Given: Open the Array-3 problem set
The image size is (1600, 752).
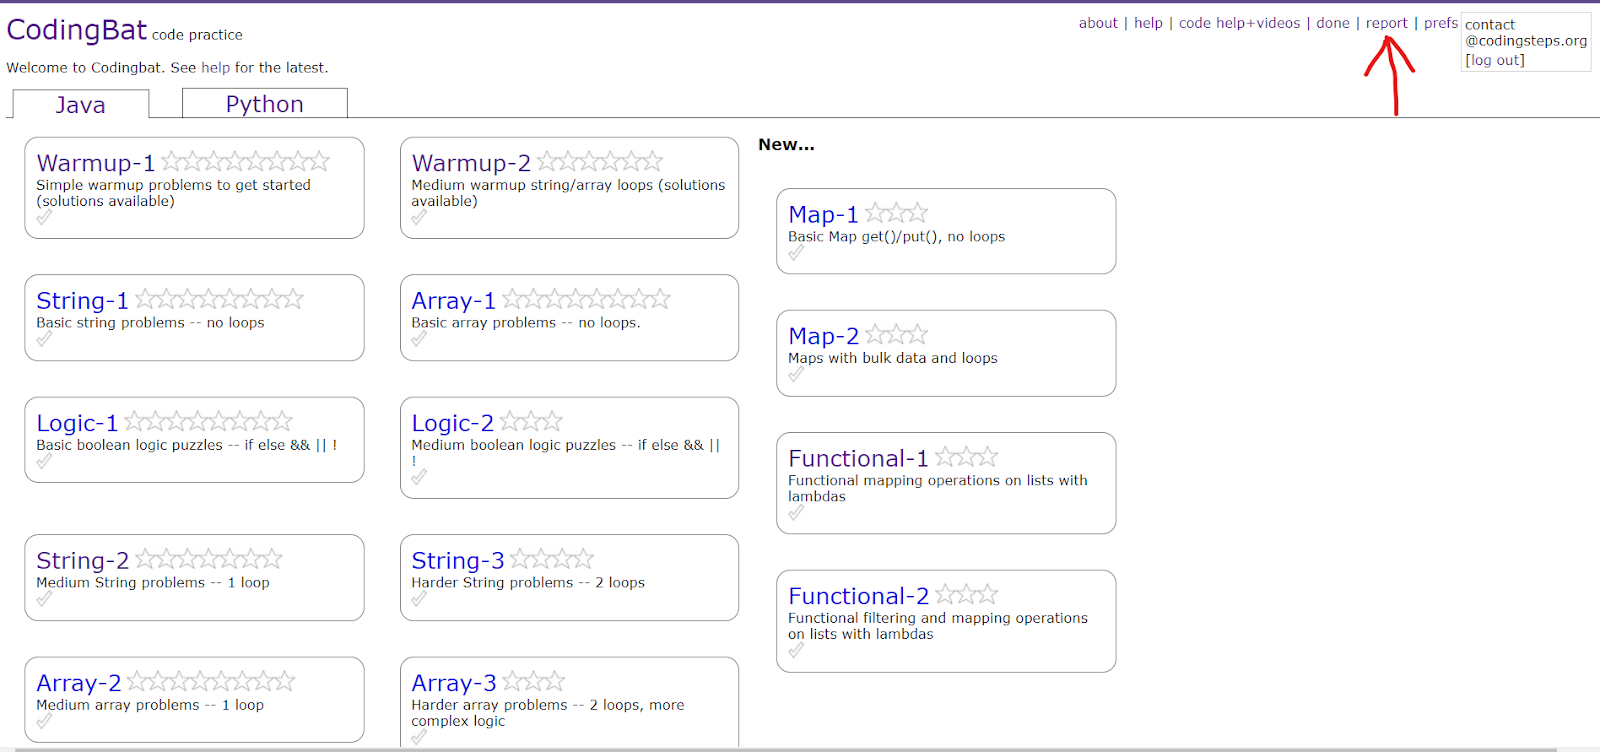Looking at the screenshot, I should [454, 683].
